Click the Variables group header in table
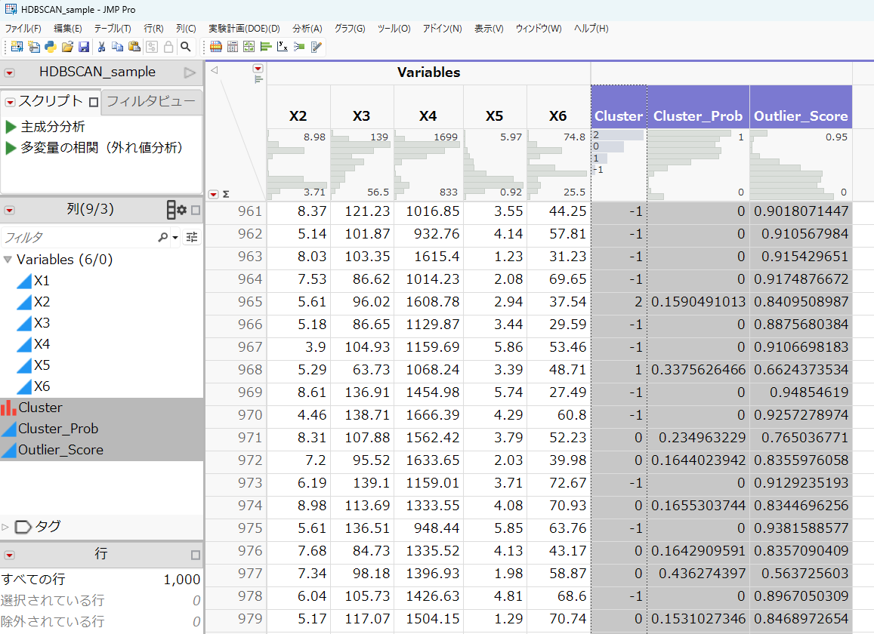The height and width of the screenshot is (634, 874). (429, 72)
